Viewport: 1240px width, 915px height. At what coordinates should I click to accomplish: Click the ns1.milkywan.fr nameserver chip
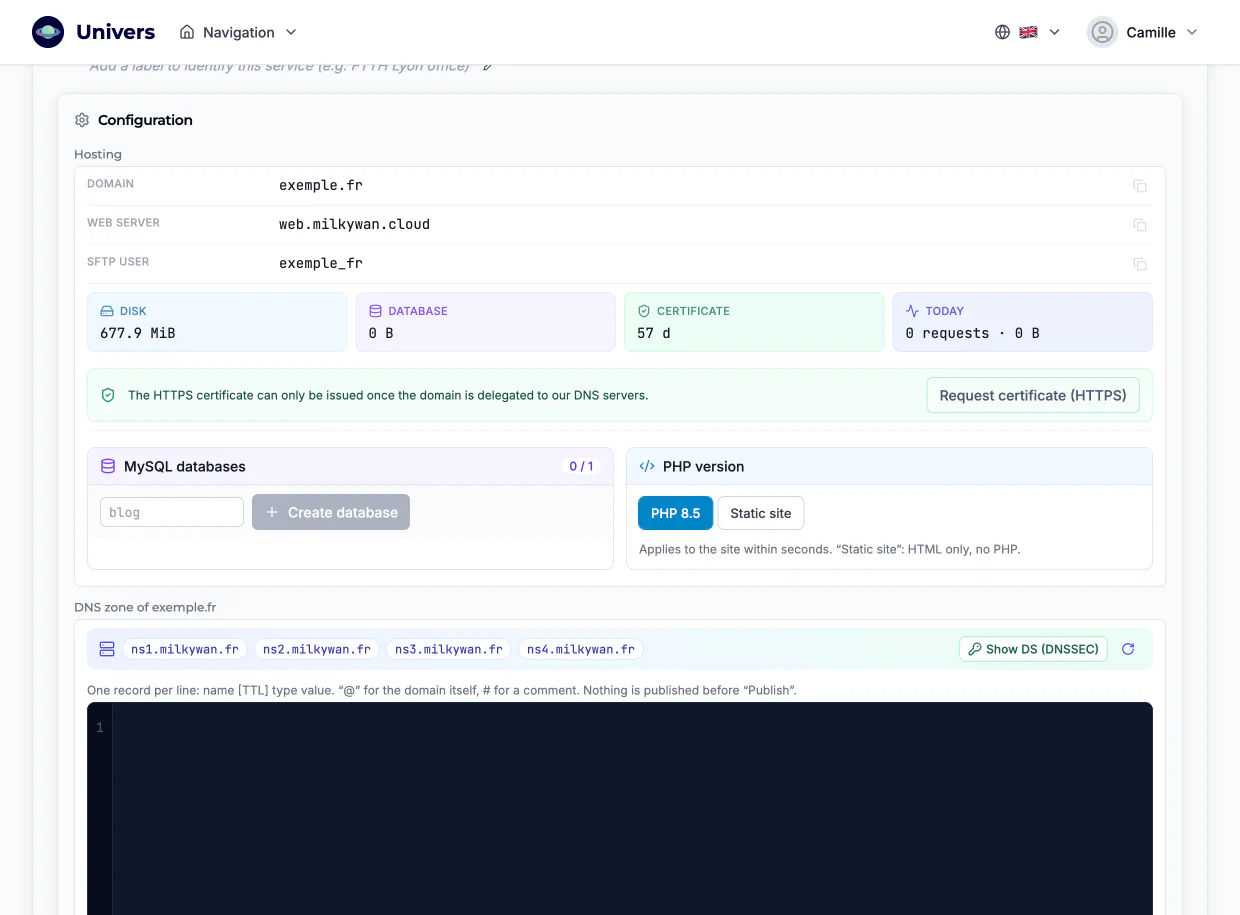coord(185,649)
